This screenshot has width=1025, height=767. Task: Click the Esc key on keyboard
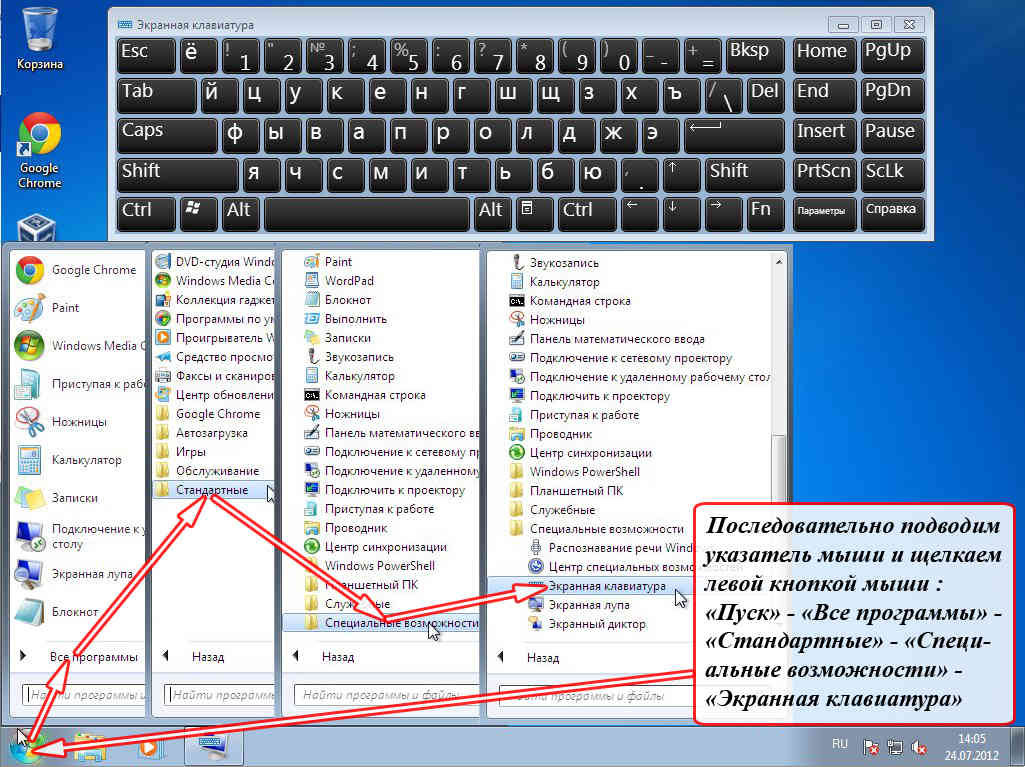(146, 55)
